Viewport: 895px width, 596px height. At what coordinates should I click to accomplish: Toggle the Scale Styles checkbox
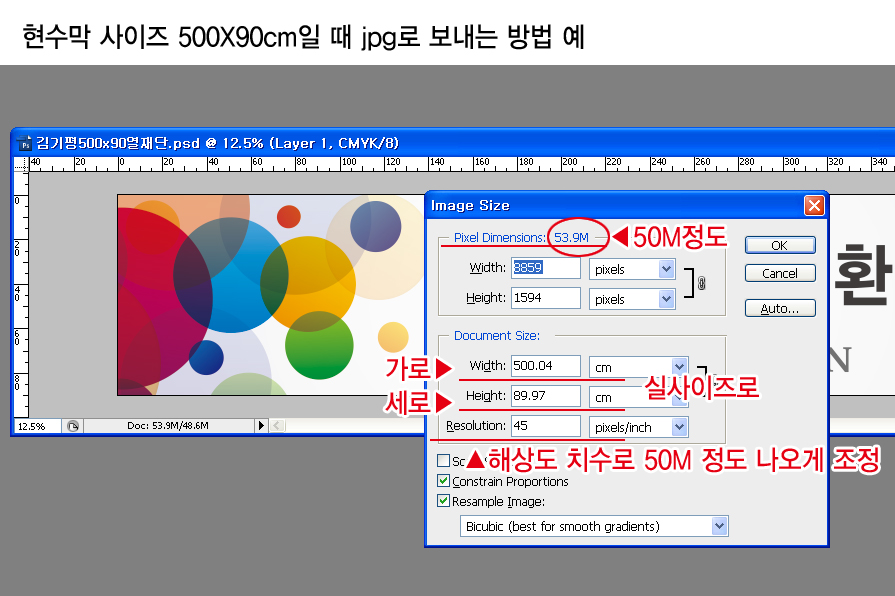pos(444,460)
